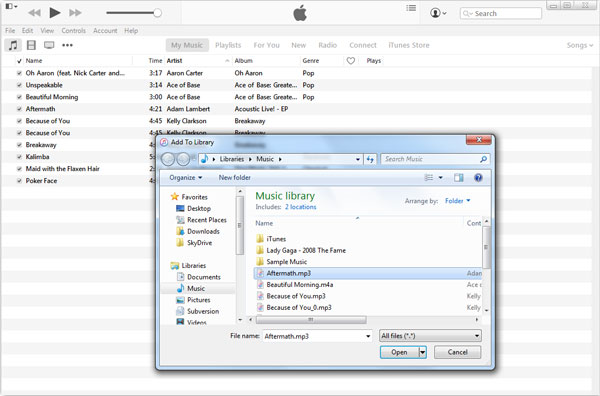
Task: Uncheck the Poker Face song checkbox
Action: pos(19,181)
